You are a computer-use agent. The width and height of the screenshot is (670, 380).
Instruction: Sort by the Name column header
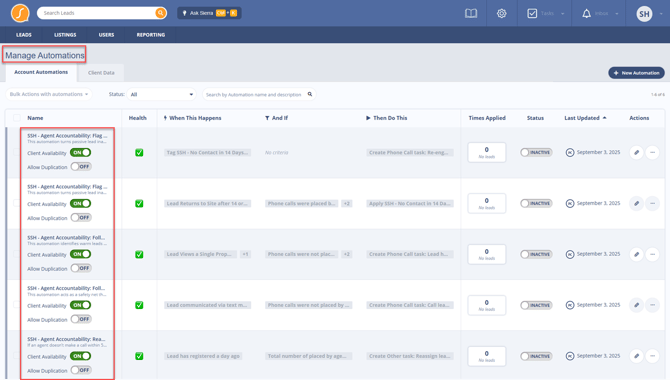pyautogui.click(x=35, y=118)
